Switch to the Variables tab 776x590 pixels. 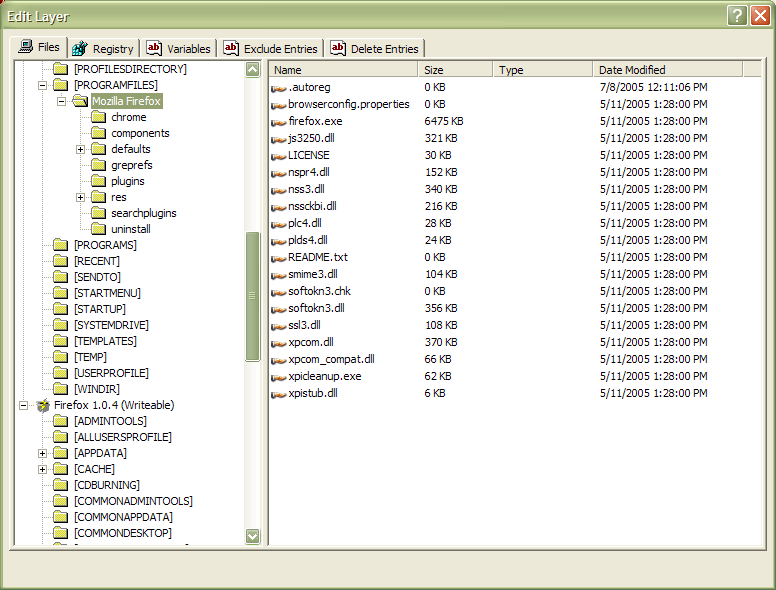pyautogui.click(x=179, y=48)
